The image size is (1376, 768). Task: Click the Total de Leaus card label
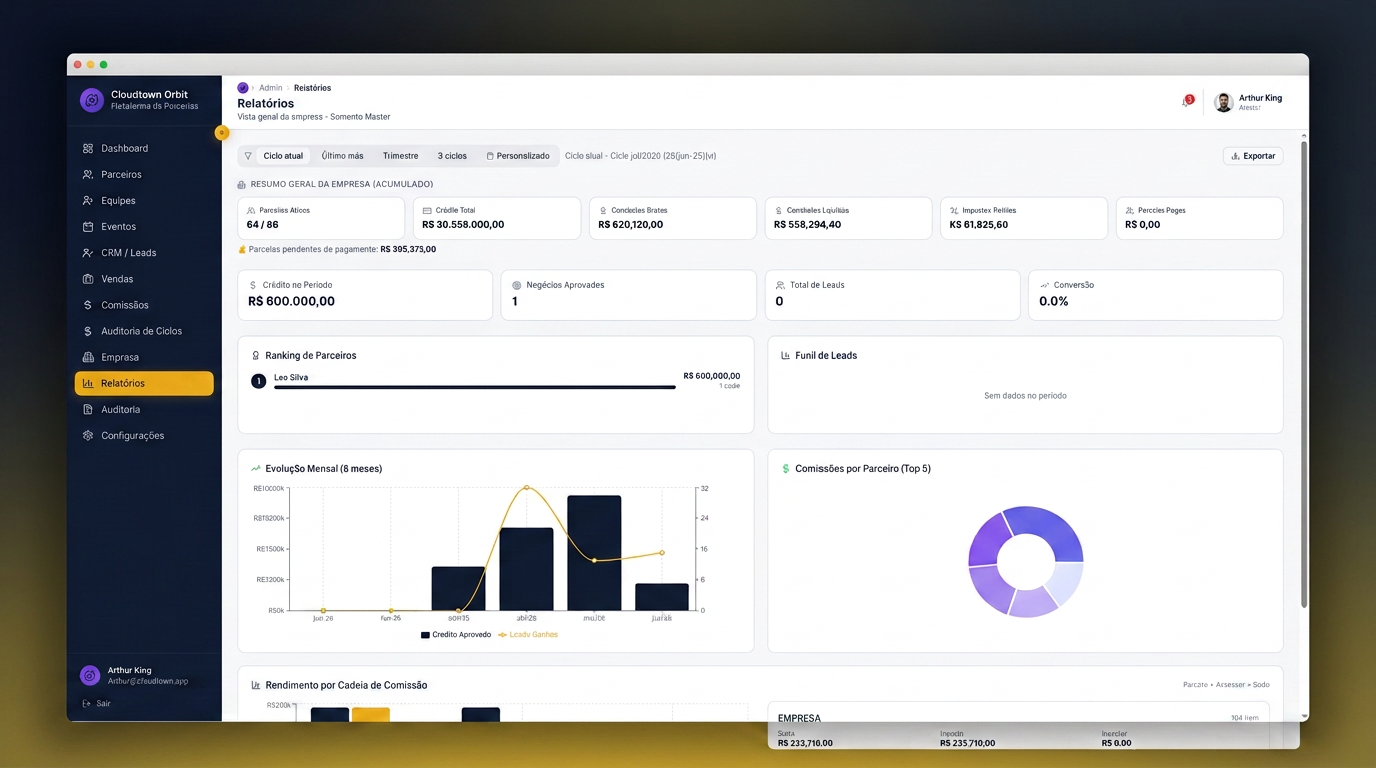(x=817, y=285)
